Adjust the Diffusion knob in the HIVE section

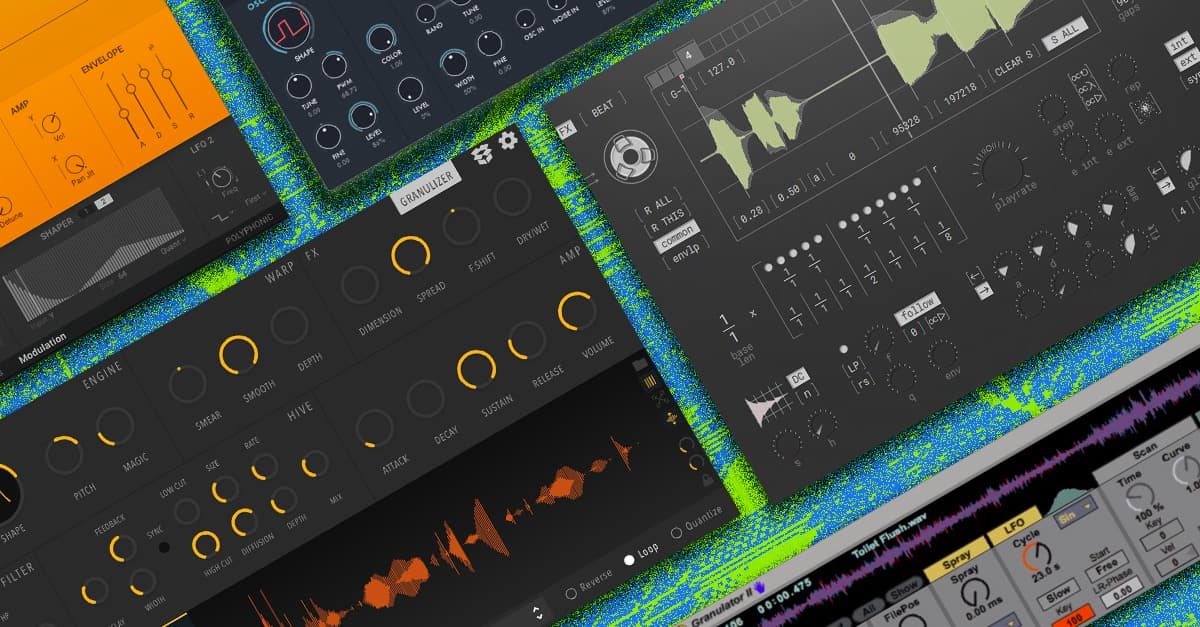(243, 522)
